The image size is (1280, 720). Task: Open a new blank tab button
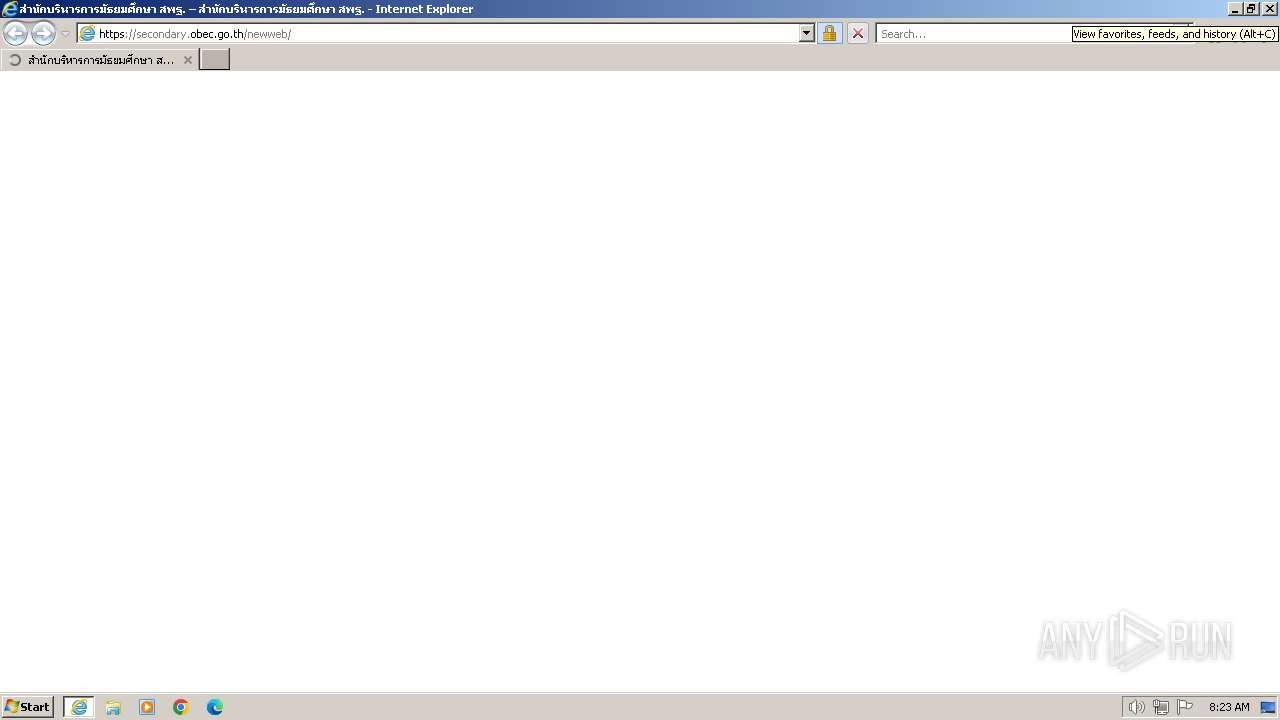(x=215, y=59)
